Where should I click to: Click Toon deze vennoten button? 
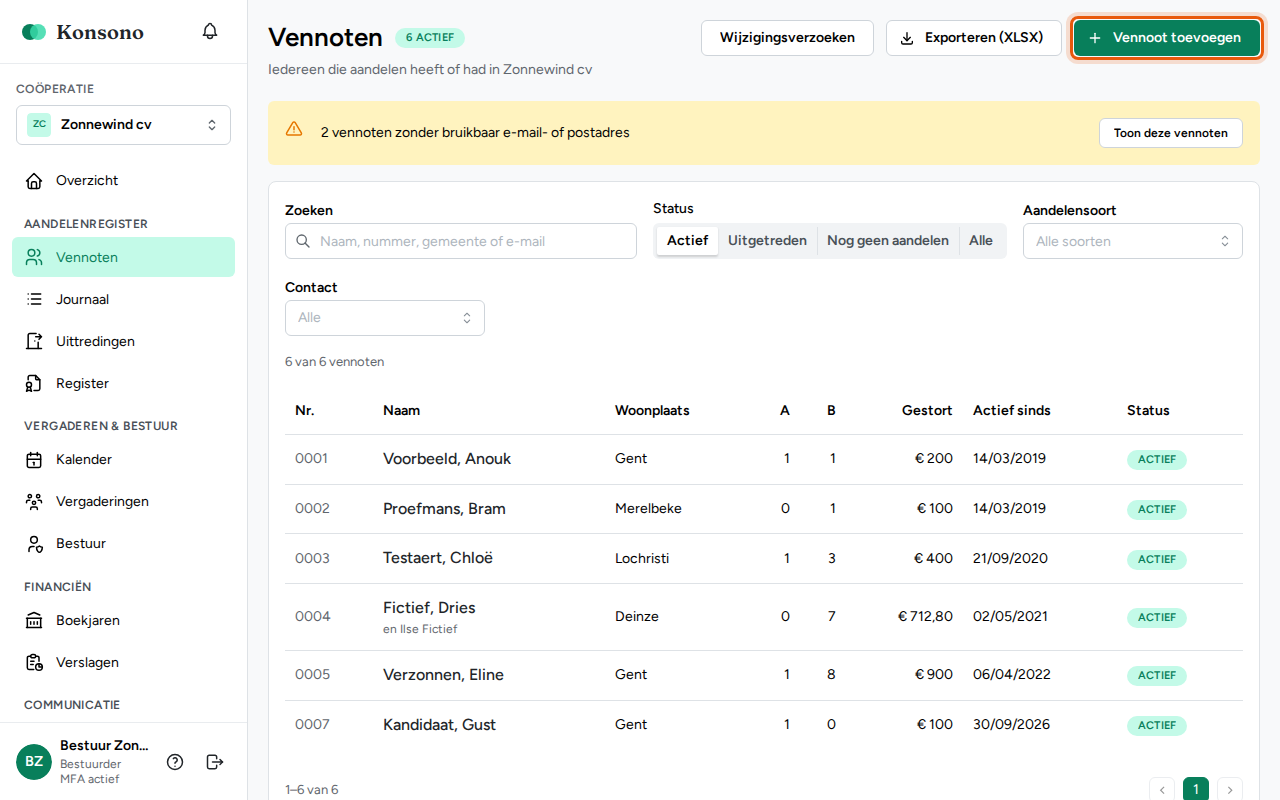click(1171, 133)
